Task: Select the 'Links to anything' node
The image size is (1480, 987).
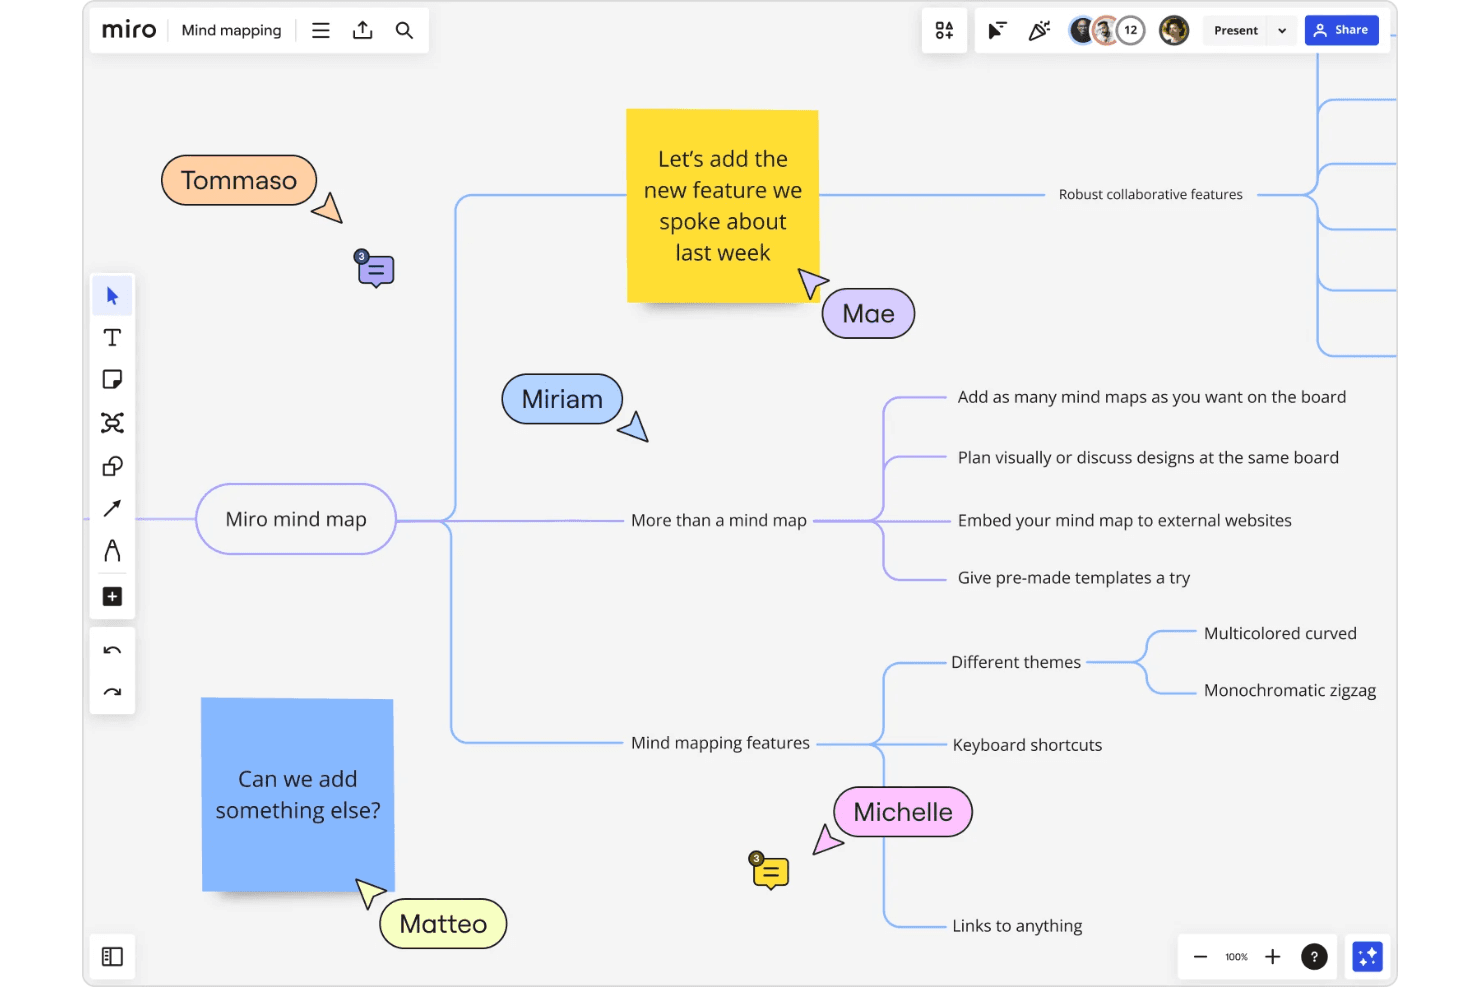Action: click(1017, 926)
